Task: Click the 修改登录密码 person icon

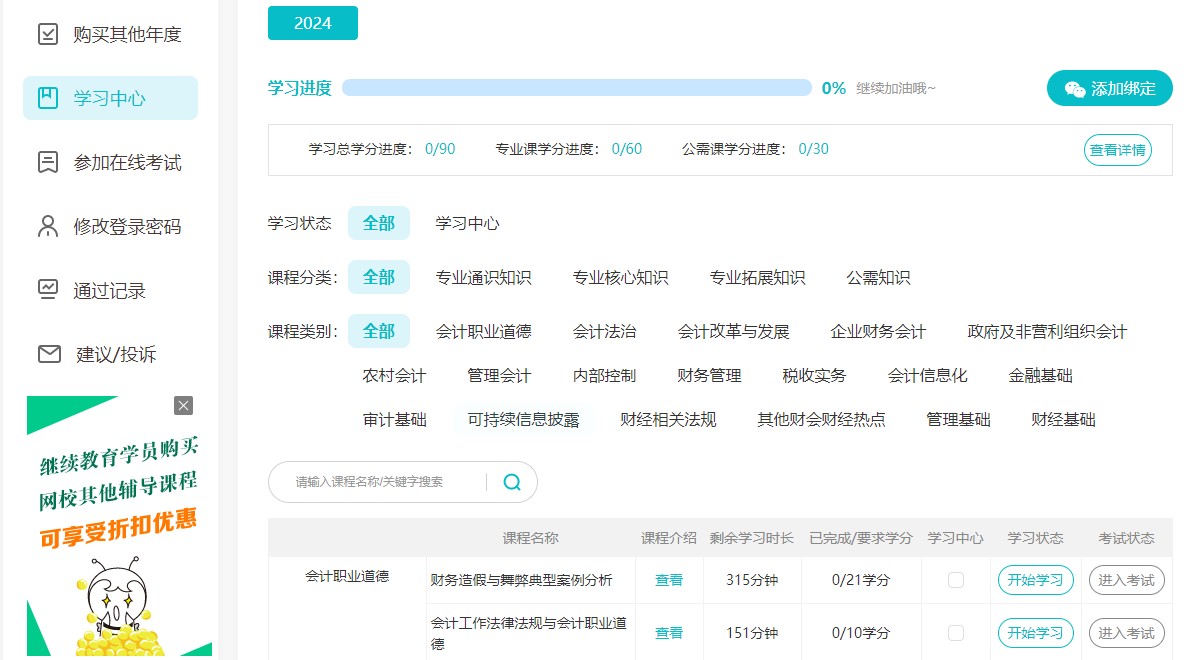Action: (48, 226)
